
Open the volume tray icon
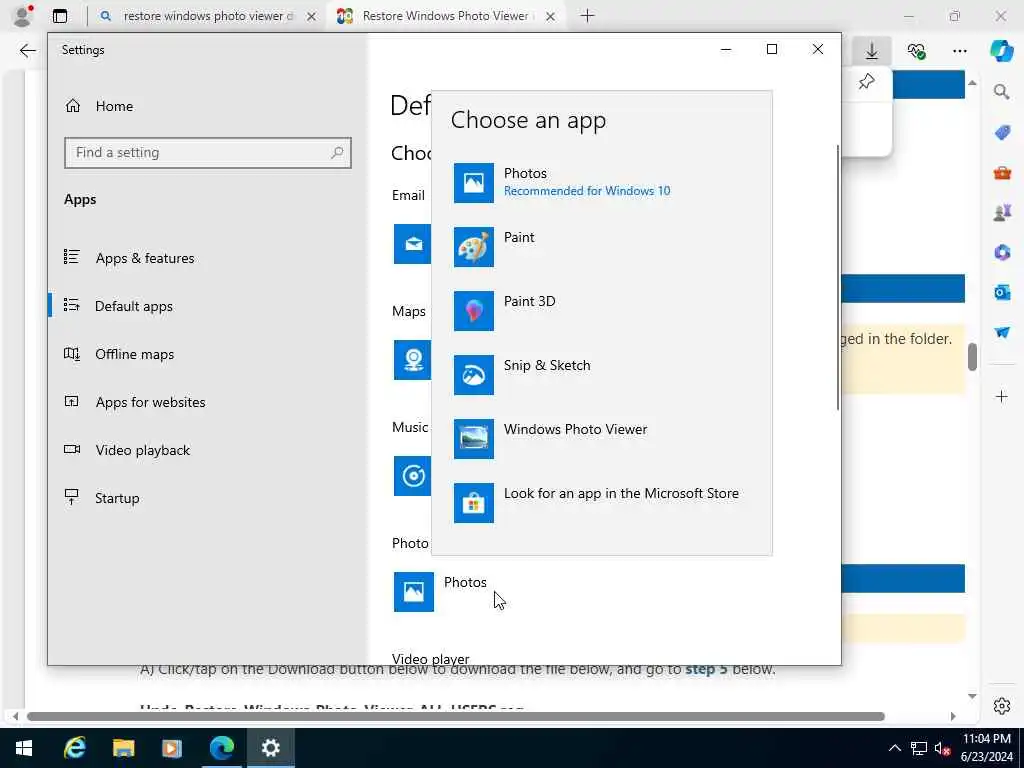point(942,748)
